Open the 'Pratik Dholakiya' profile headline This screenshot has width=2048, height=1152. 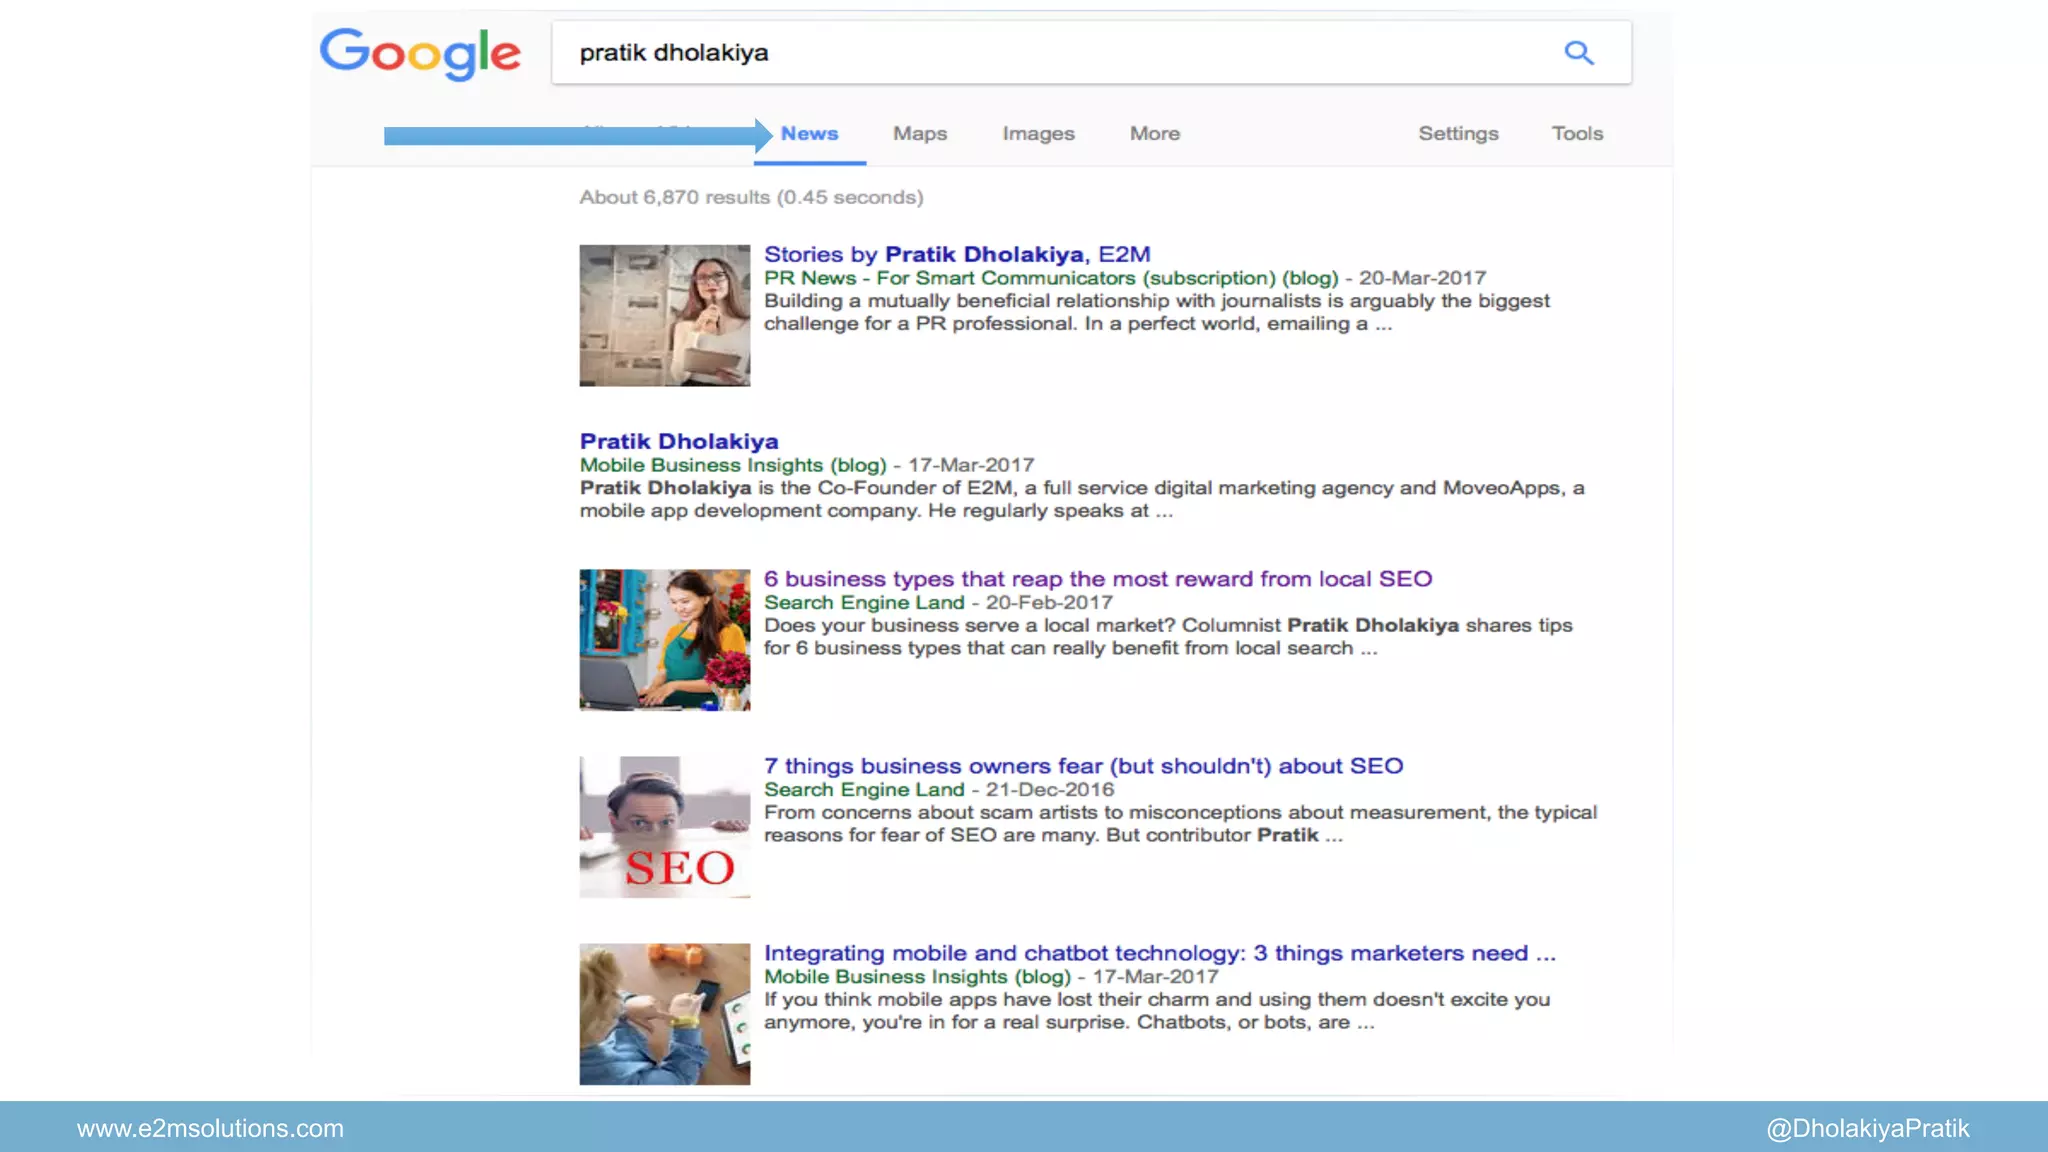[678, 442]
